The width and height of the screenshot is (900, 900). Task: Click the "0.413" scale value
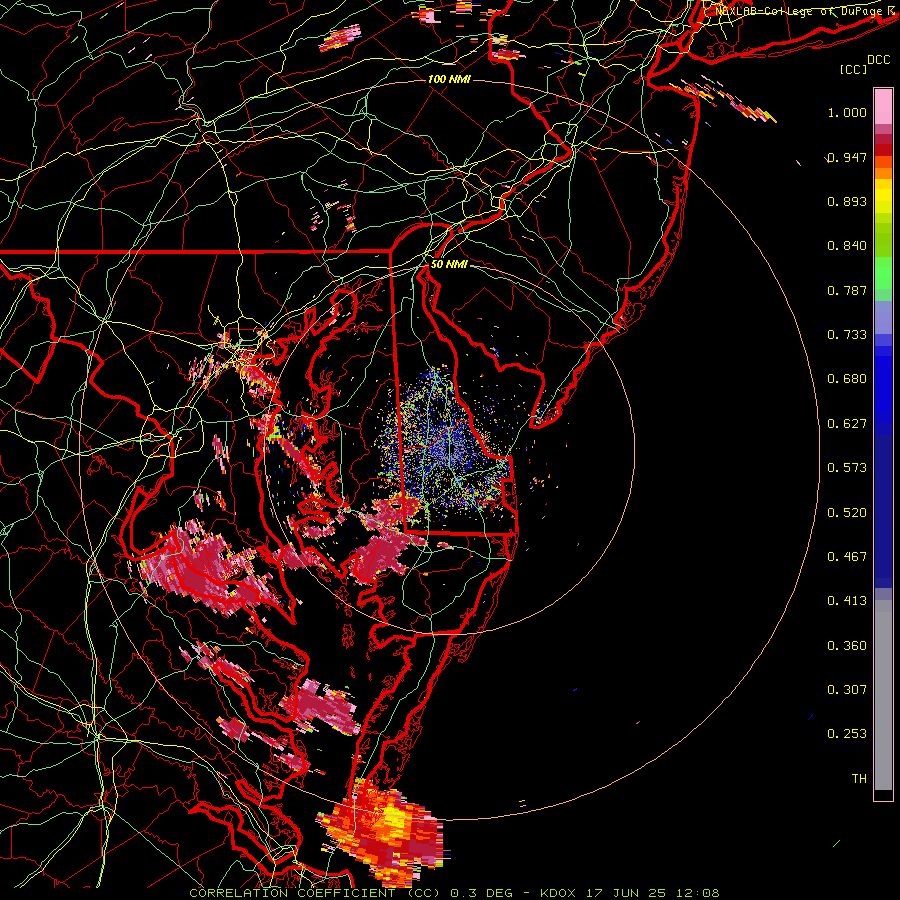coord(847,601)
